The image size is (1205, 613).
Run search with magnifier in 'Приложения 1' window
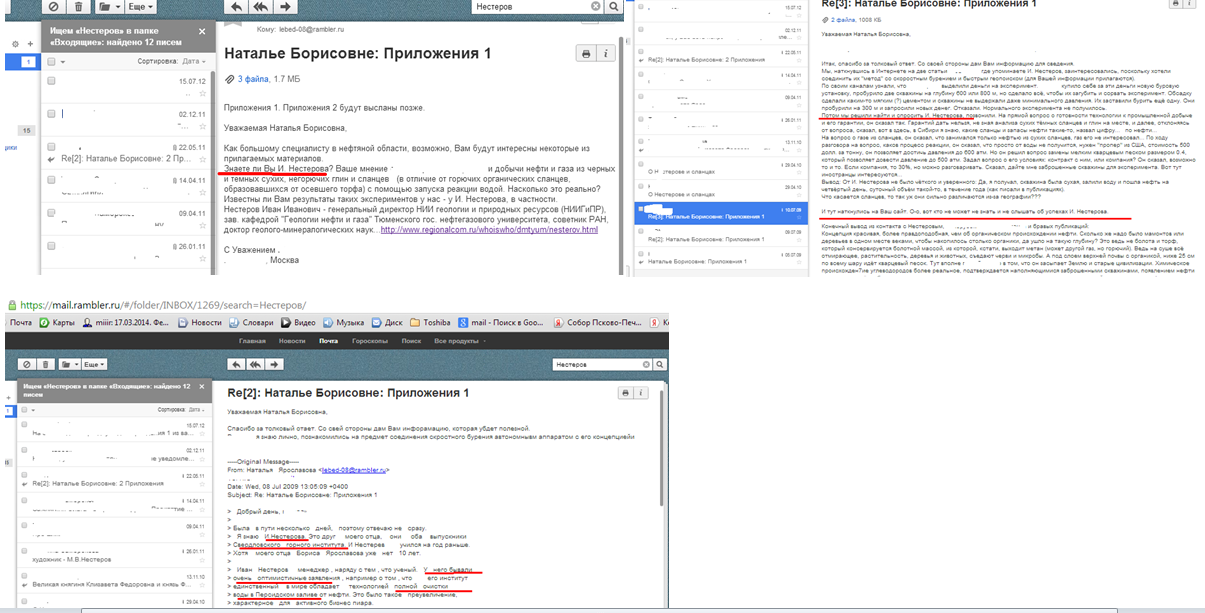click(614, 6)
